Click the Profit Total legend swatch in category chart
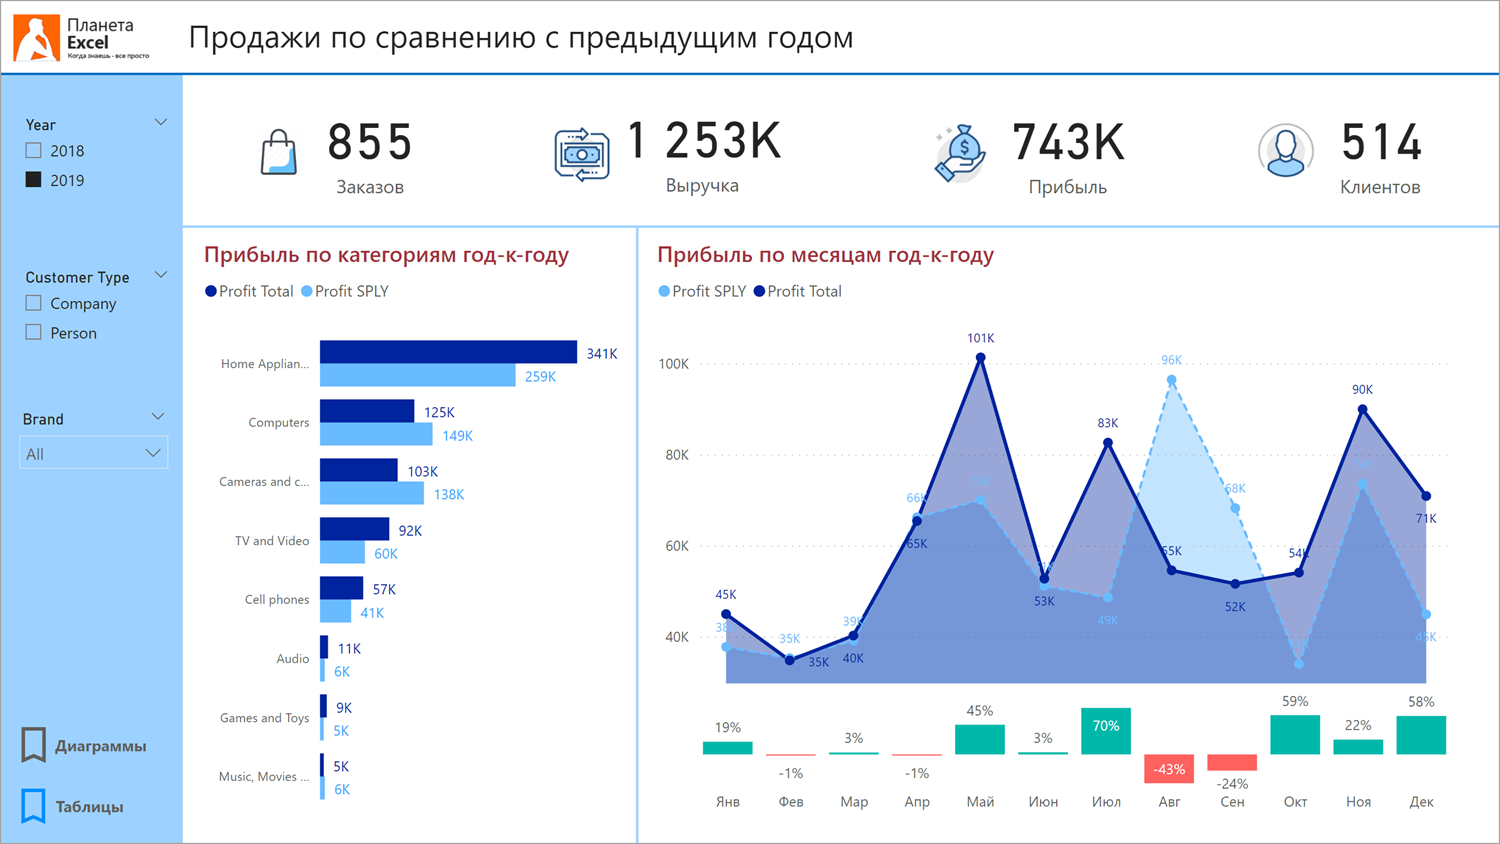 click(211, 292)
